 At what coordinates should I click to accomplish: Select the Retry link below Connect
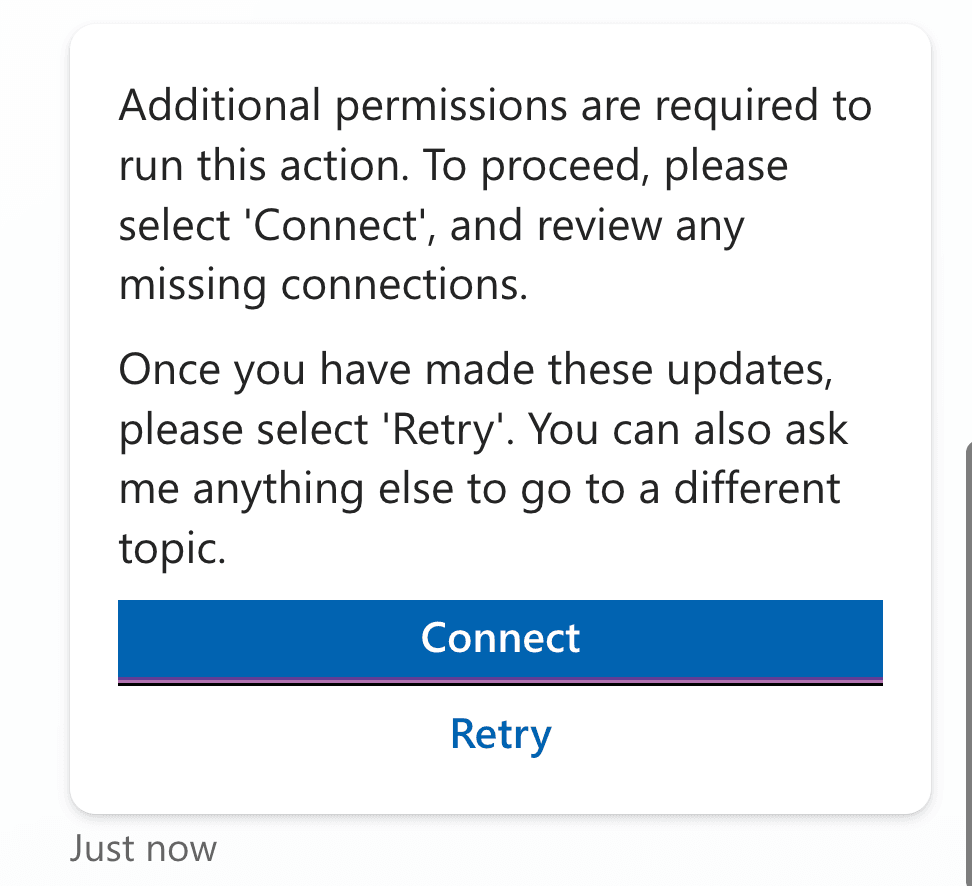[x=500, y=733]
